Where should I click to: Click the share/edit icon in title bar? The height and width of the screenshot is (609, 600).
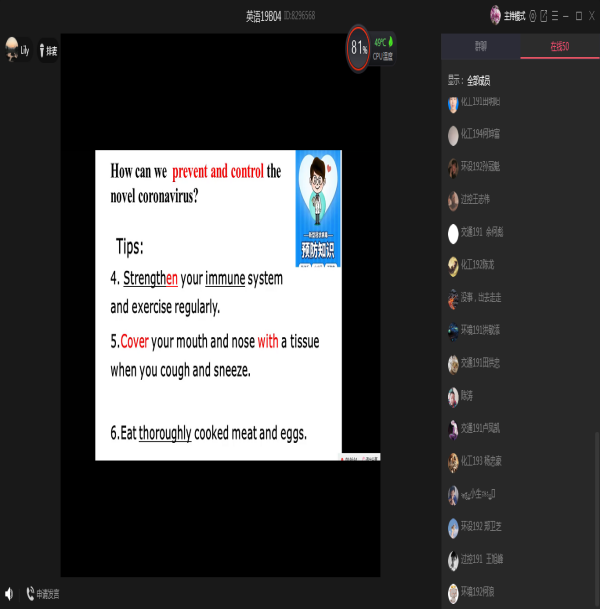[x=543, y=15]
